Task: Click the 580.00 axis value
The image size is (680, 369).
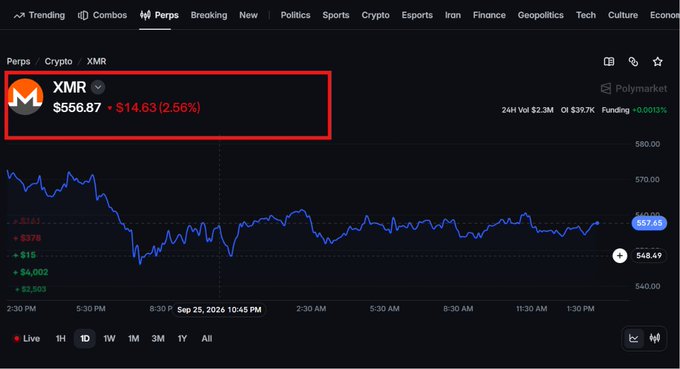Action: pyautogui.click(x=647, y=144)
